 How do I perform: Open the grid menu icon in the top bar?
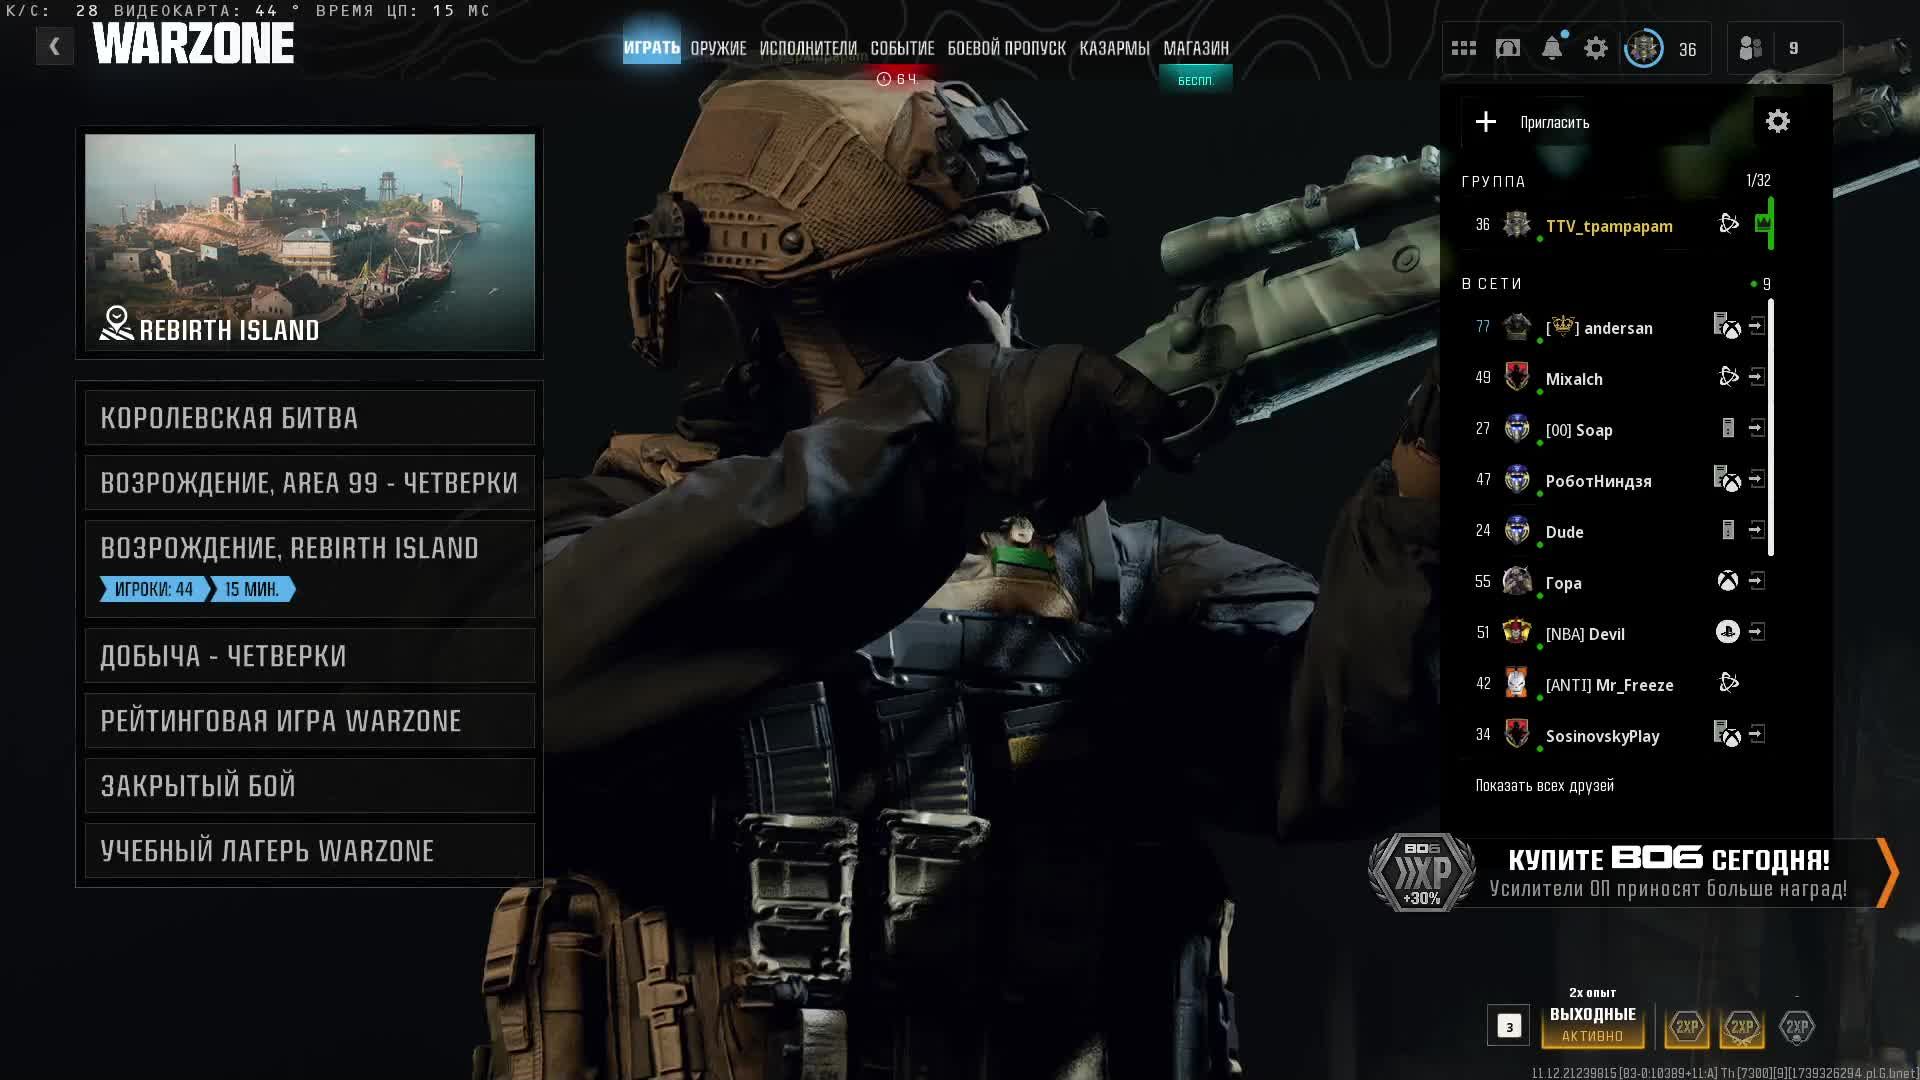point(1464,48)
